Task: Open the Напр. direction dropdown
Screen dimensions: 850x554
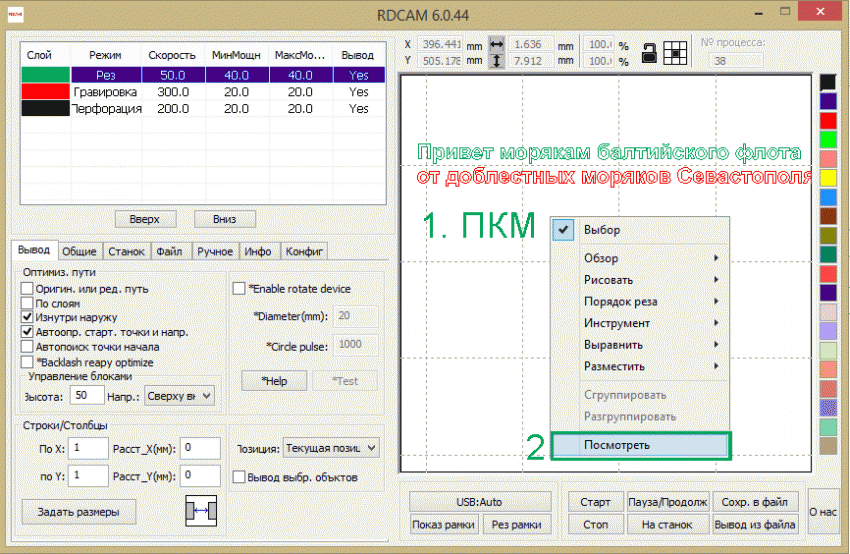Action: click(179, 396)
